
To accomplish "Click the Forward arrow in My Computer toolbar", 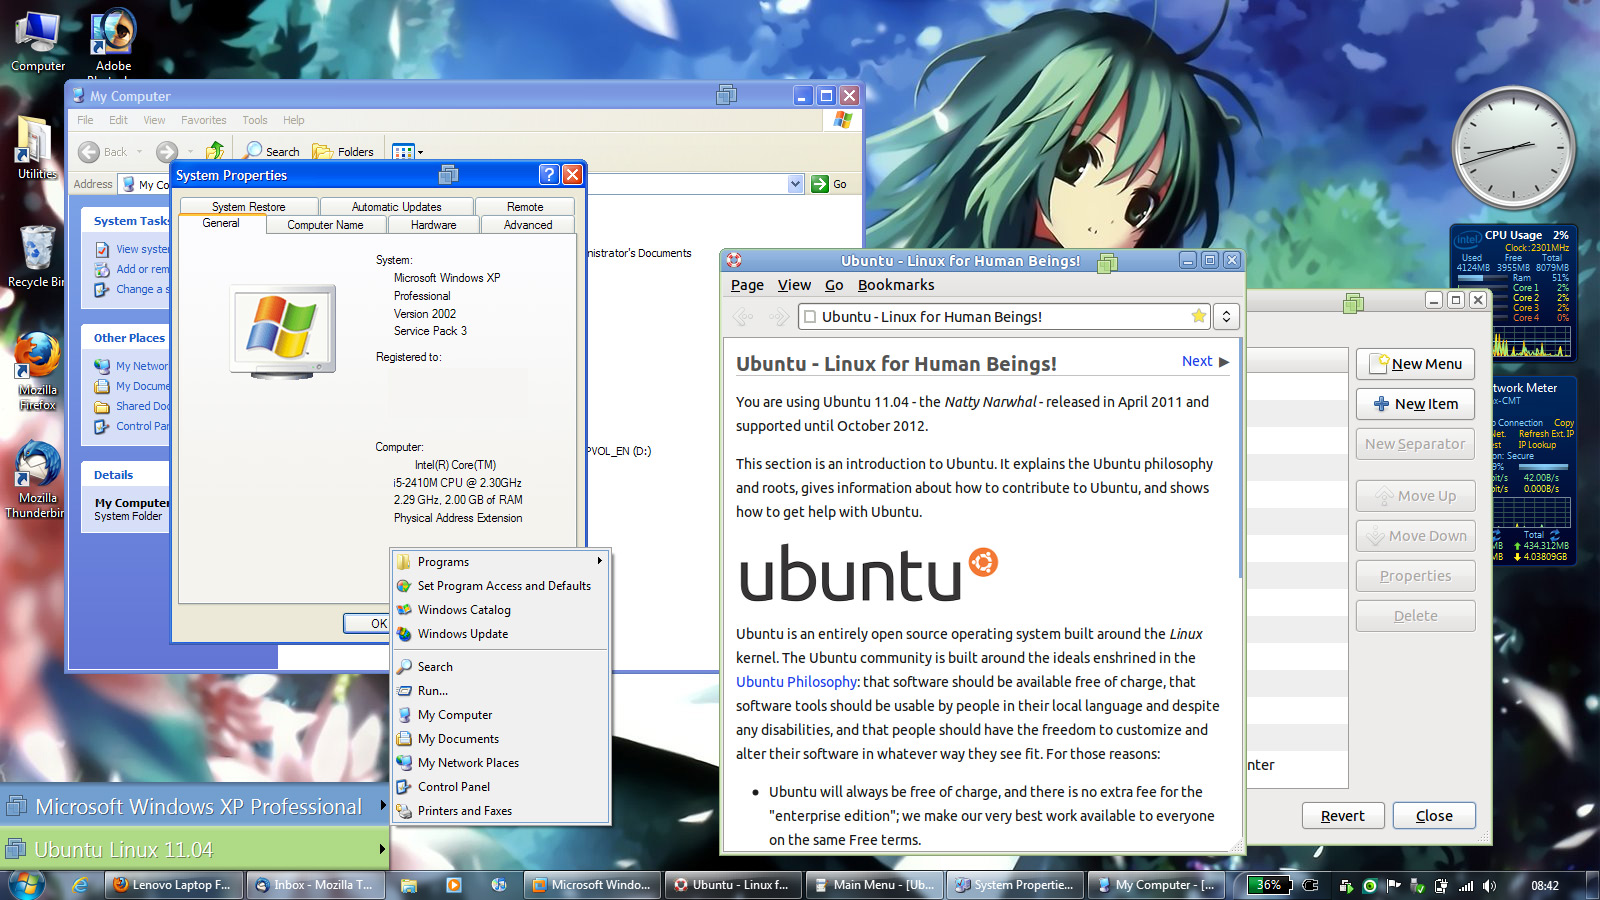I will 167,152.
